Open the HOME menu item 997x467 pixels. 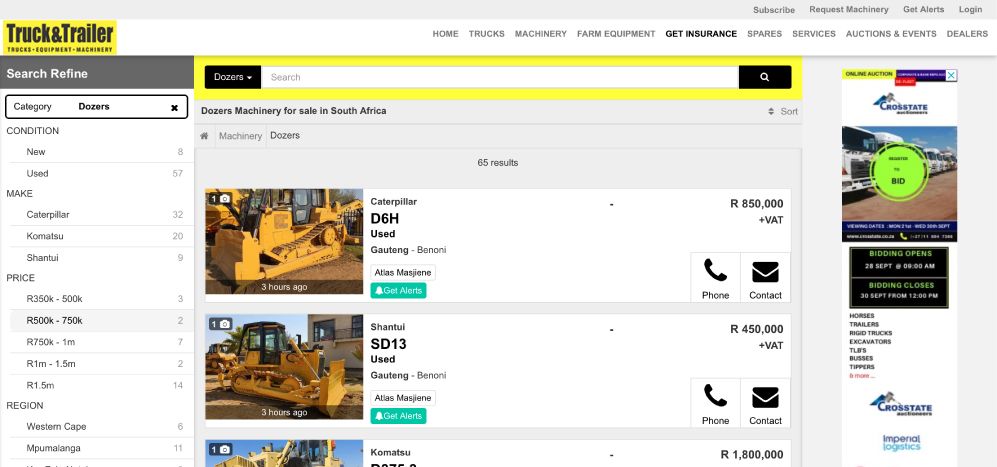pos(445,34)
